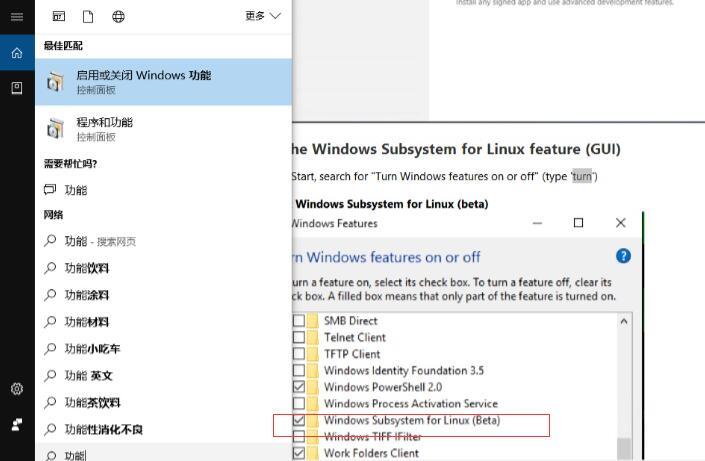This screenshot has height=461, width=705.
Task: Select the Home icon in sidebar
Action: click(x=17, y=53)
